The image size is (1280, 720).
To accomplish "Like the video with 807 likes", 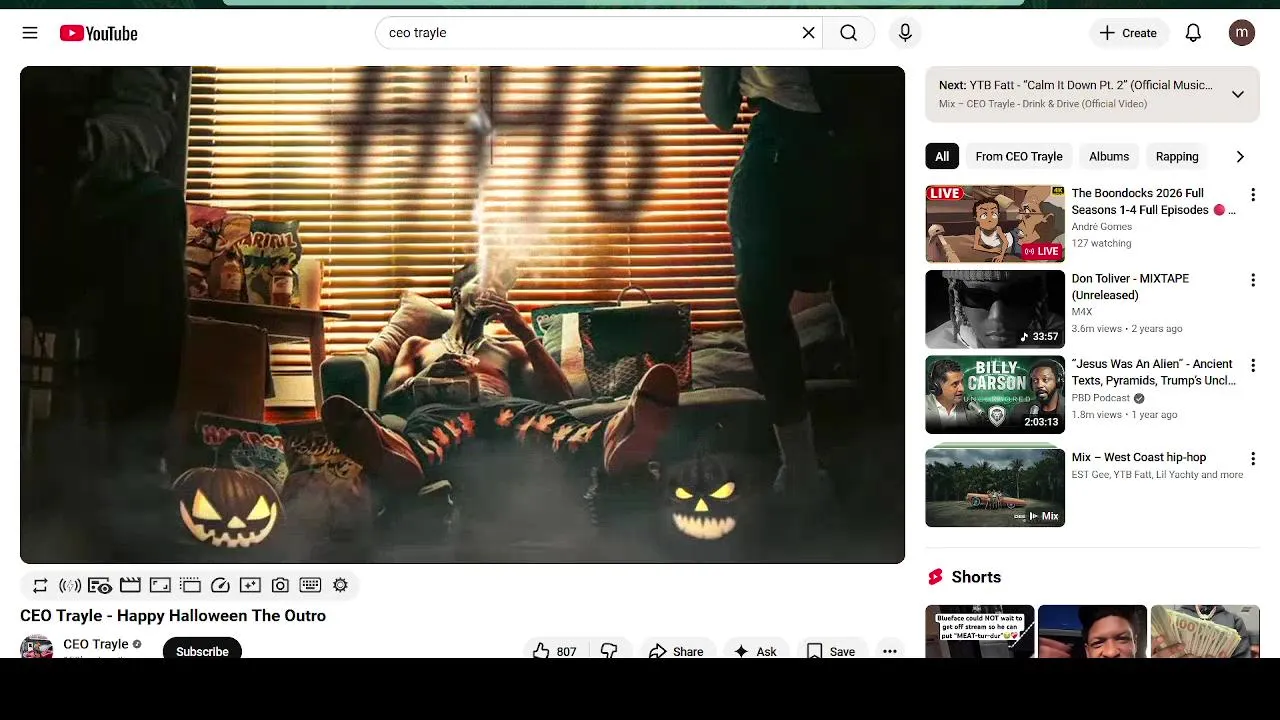I will 555,650.
